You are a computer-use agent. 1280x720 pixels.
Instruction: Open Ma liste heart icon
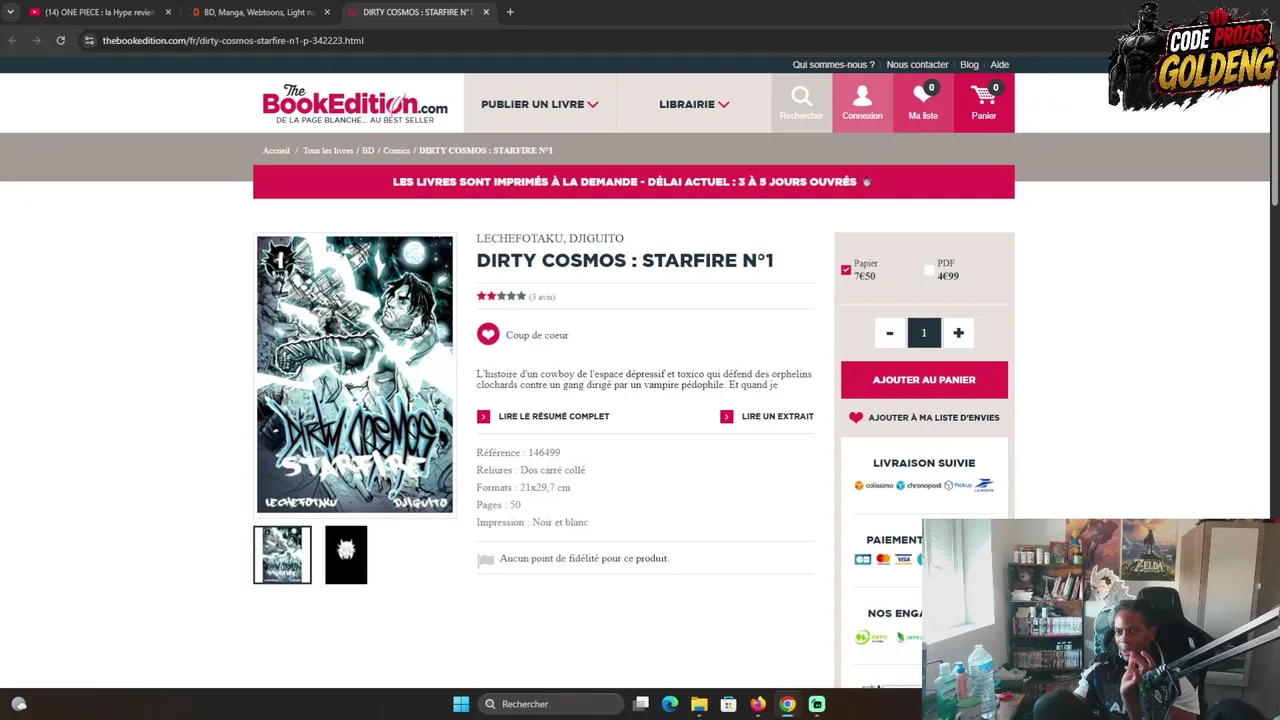(923, 103)
